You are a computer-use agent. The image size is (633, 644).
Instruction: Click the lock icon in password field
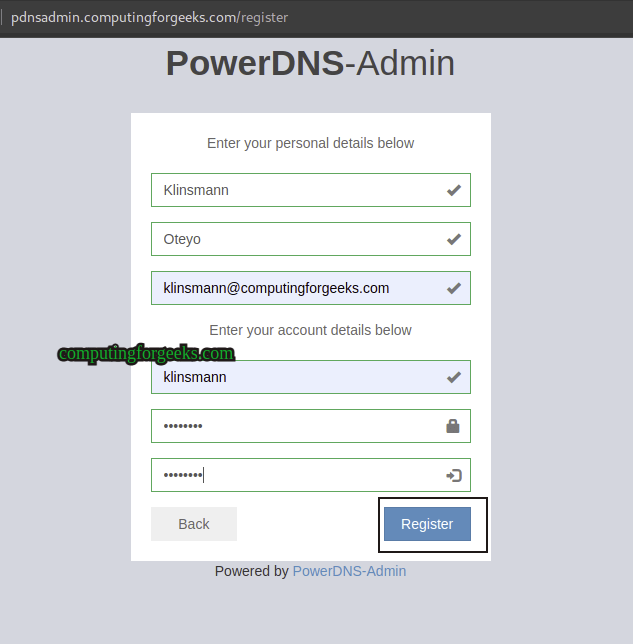pyautogui.click(x=453, y=426)
